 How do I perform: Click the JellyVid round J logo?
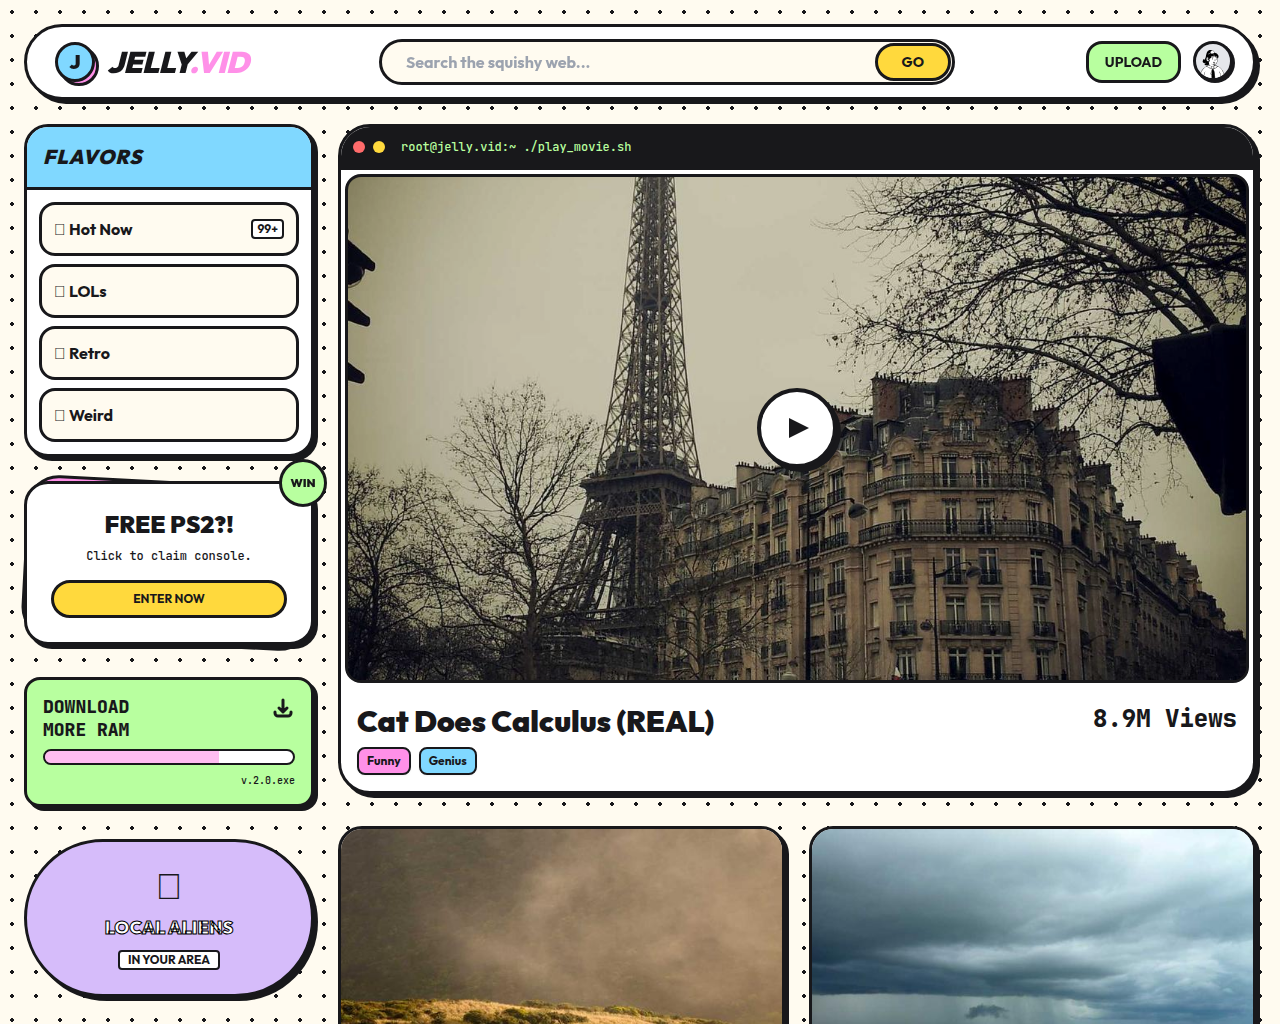(x=76, y=63)
